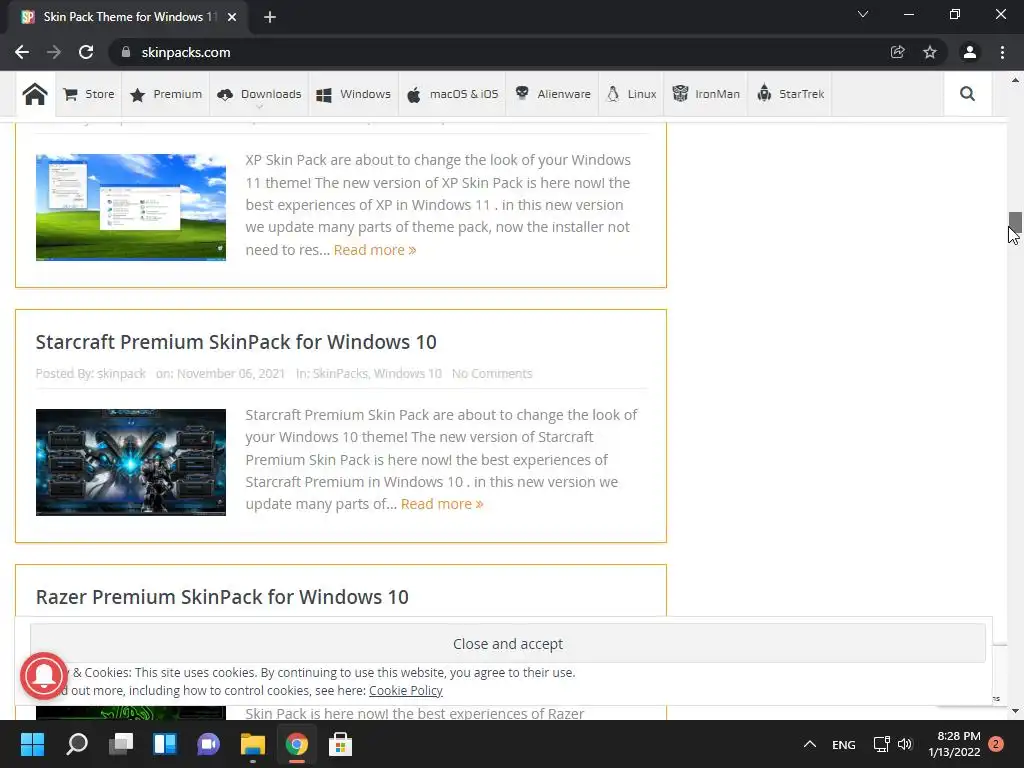Expand the Downloads menu
This screenshot has height=768, width=1024.
point(259,94)
